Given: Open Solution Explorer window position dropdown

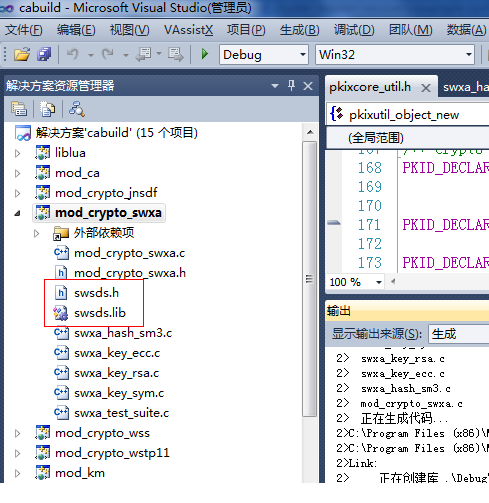Looking at the screenshot, I should [x=275, y=86].
